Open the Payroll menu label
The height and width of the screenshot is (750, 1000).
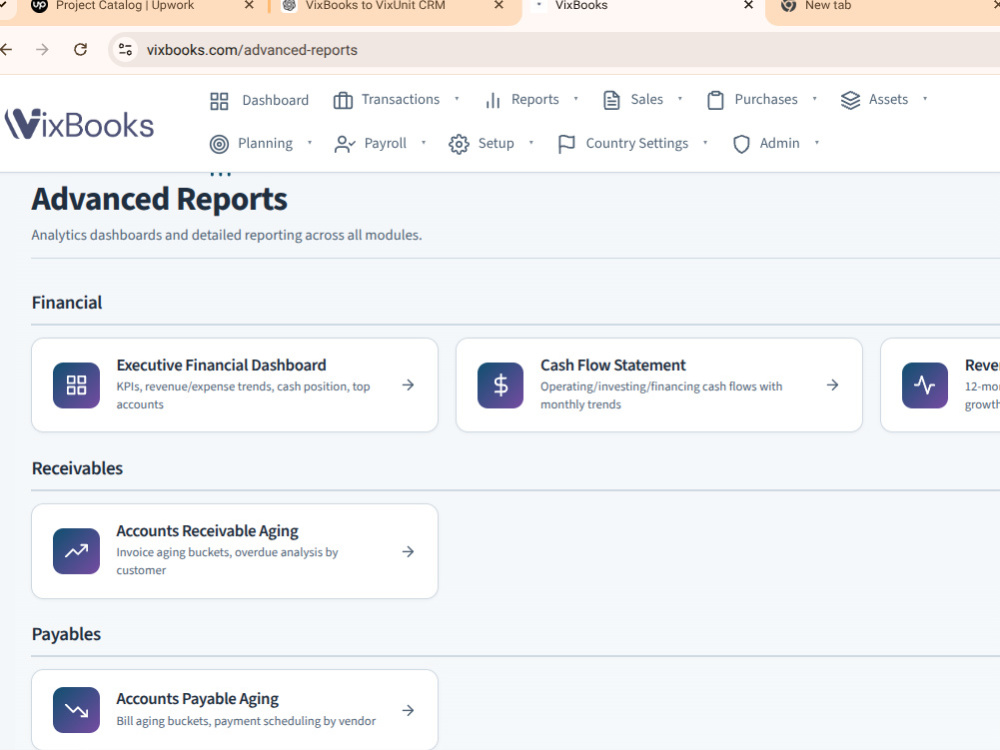tap(385, 143)
